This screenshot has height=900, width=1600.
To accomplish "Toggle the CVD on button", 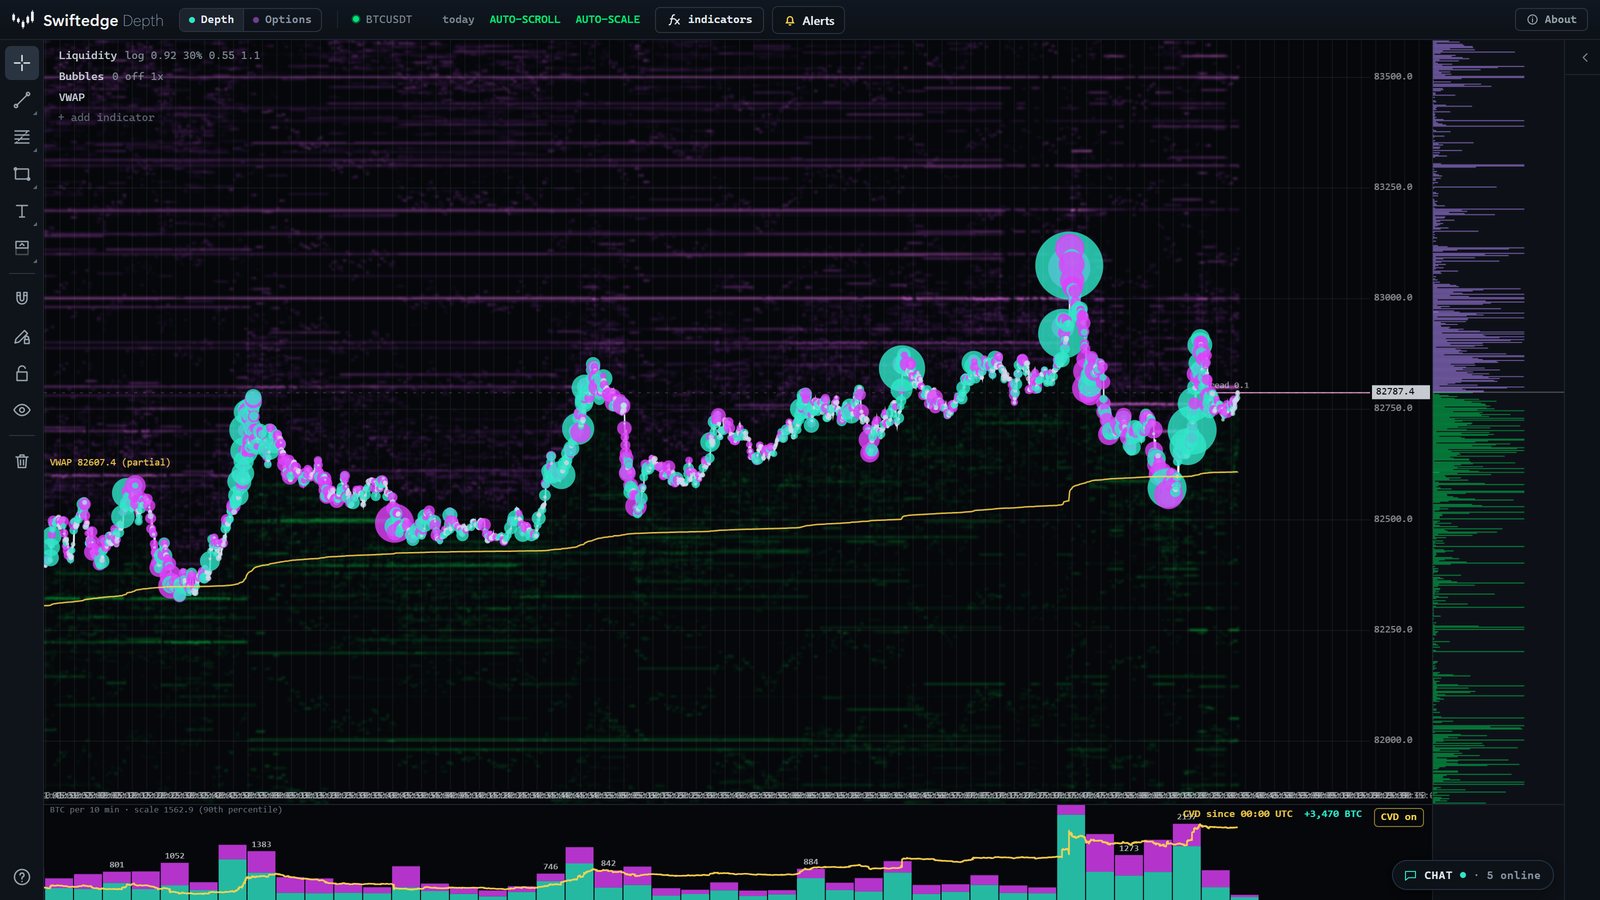I will 1398,817.
